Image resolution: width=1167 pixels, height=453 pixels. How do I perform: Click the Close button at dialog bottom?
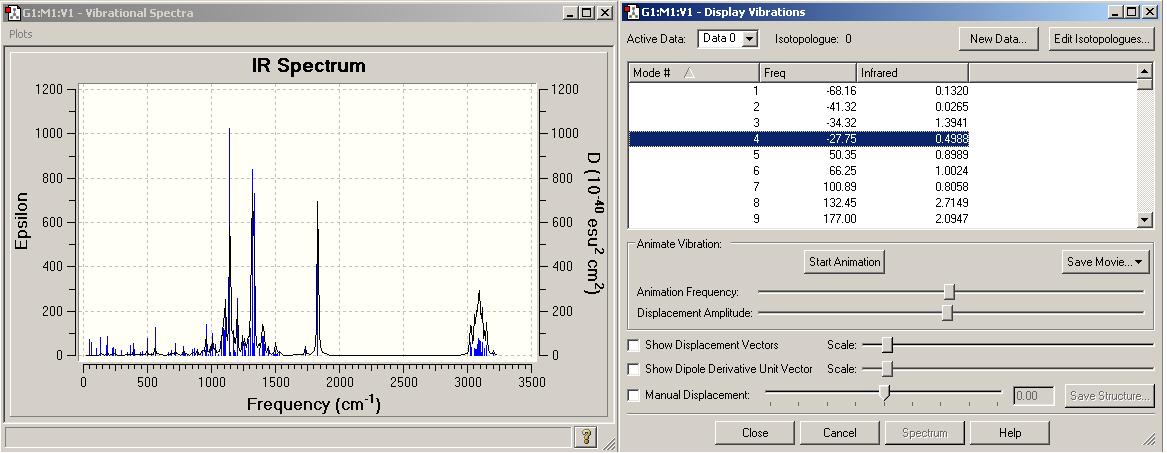pyautogui.click(x=755, y=433)
